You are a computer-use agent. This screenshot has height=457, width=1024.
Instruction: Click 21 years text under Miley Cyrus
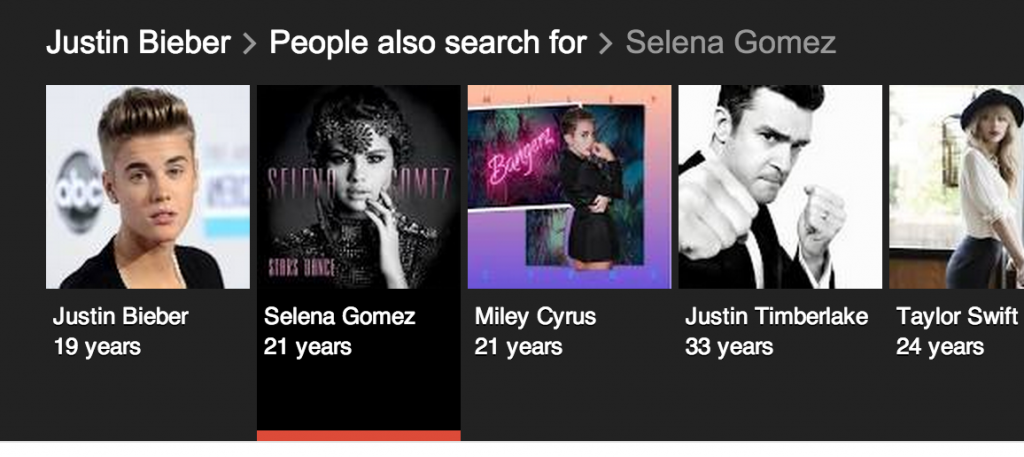click(x=519, y=347)
